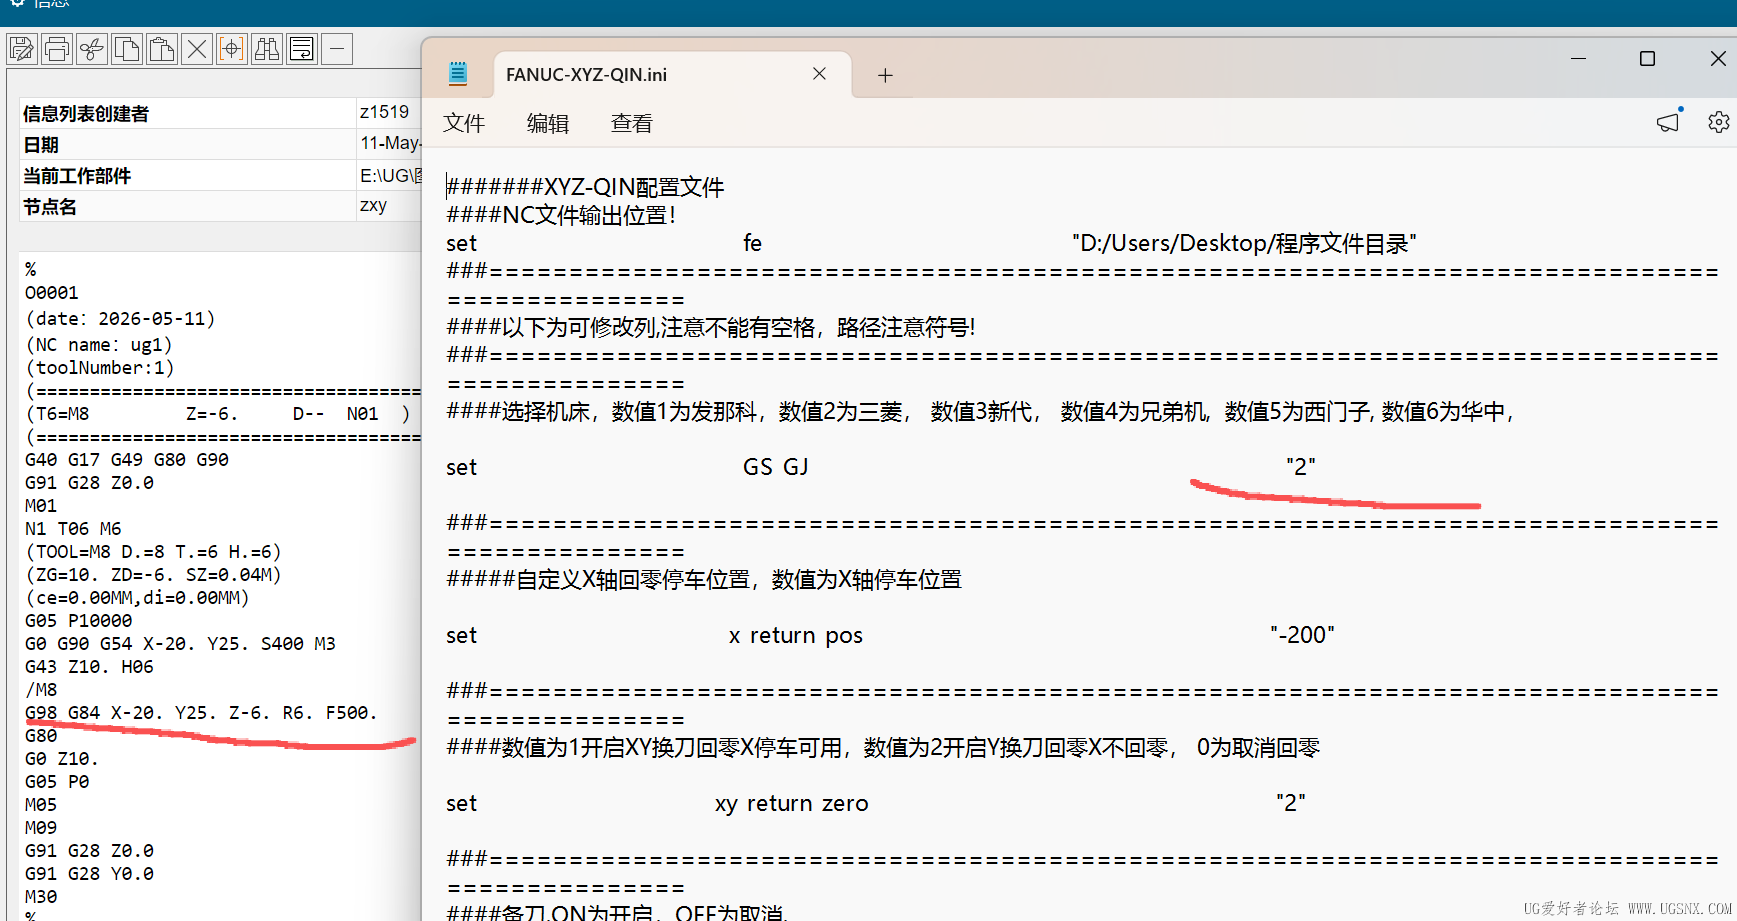
Task: Click the binoculars Find icon
Action: point(267,49)
